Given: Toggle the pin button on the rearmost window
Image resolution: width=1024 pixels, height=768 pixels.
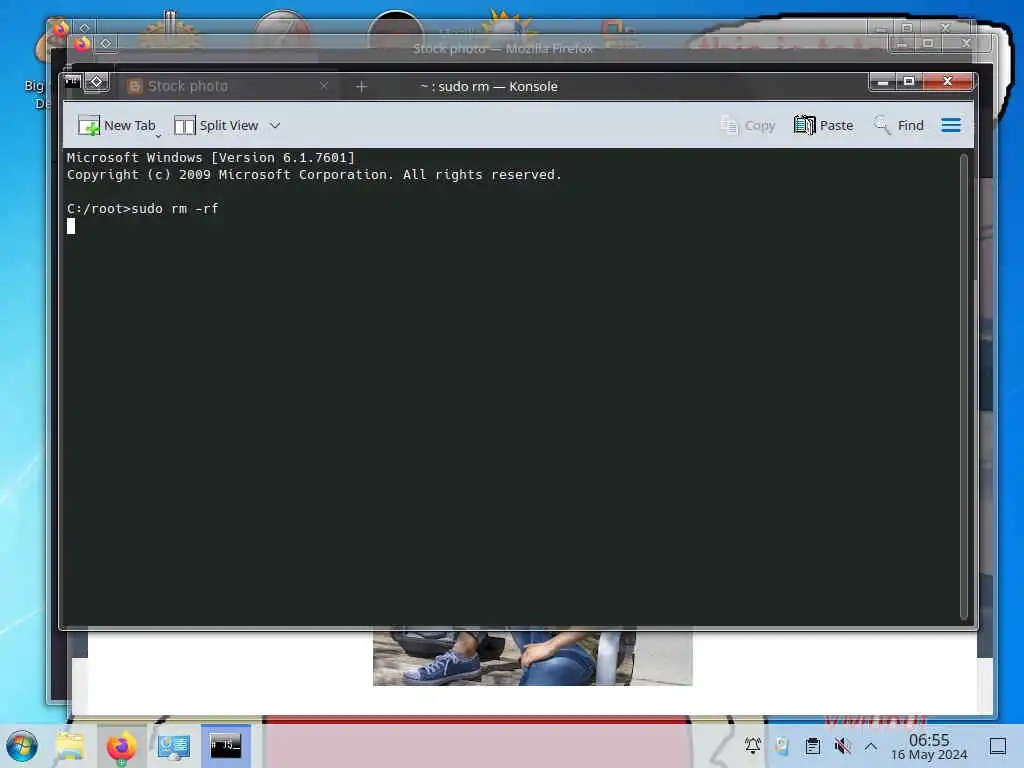Looking at the screenshot, I should [84, 28].
